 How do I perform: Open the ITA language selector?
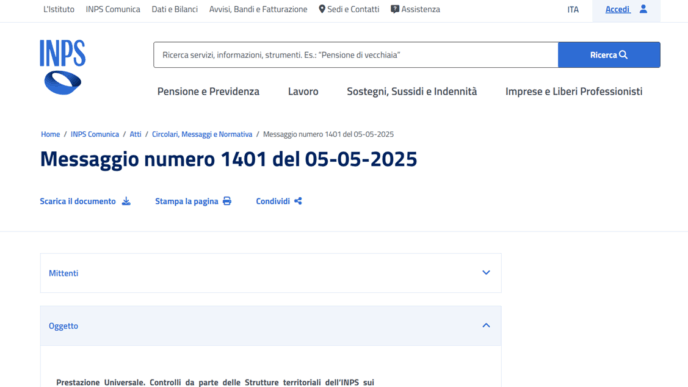(x=573, y=9)
